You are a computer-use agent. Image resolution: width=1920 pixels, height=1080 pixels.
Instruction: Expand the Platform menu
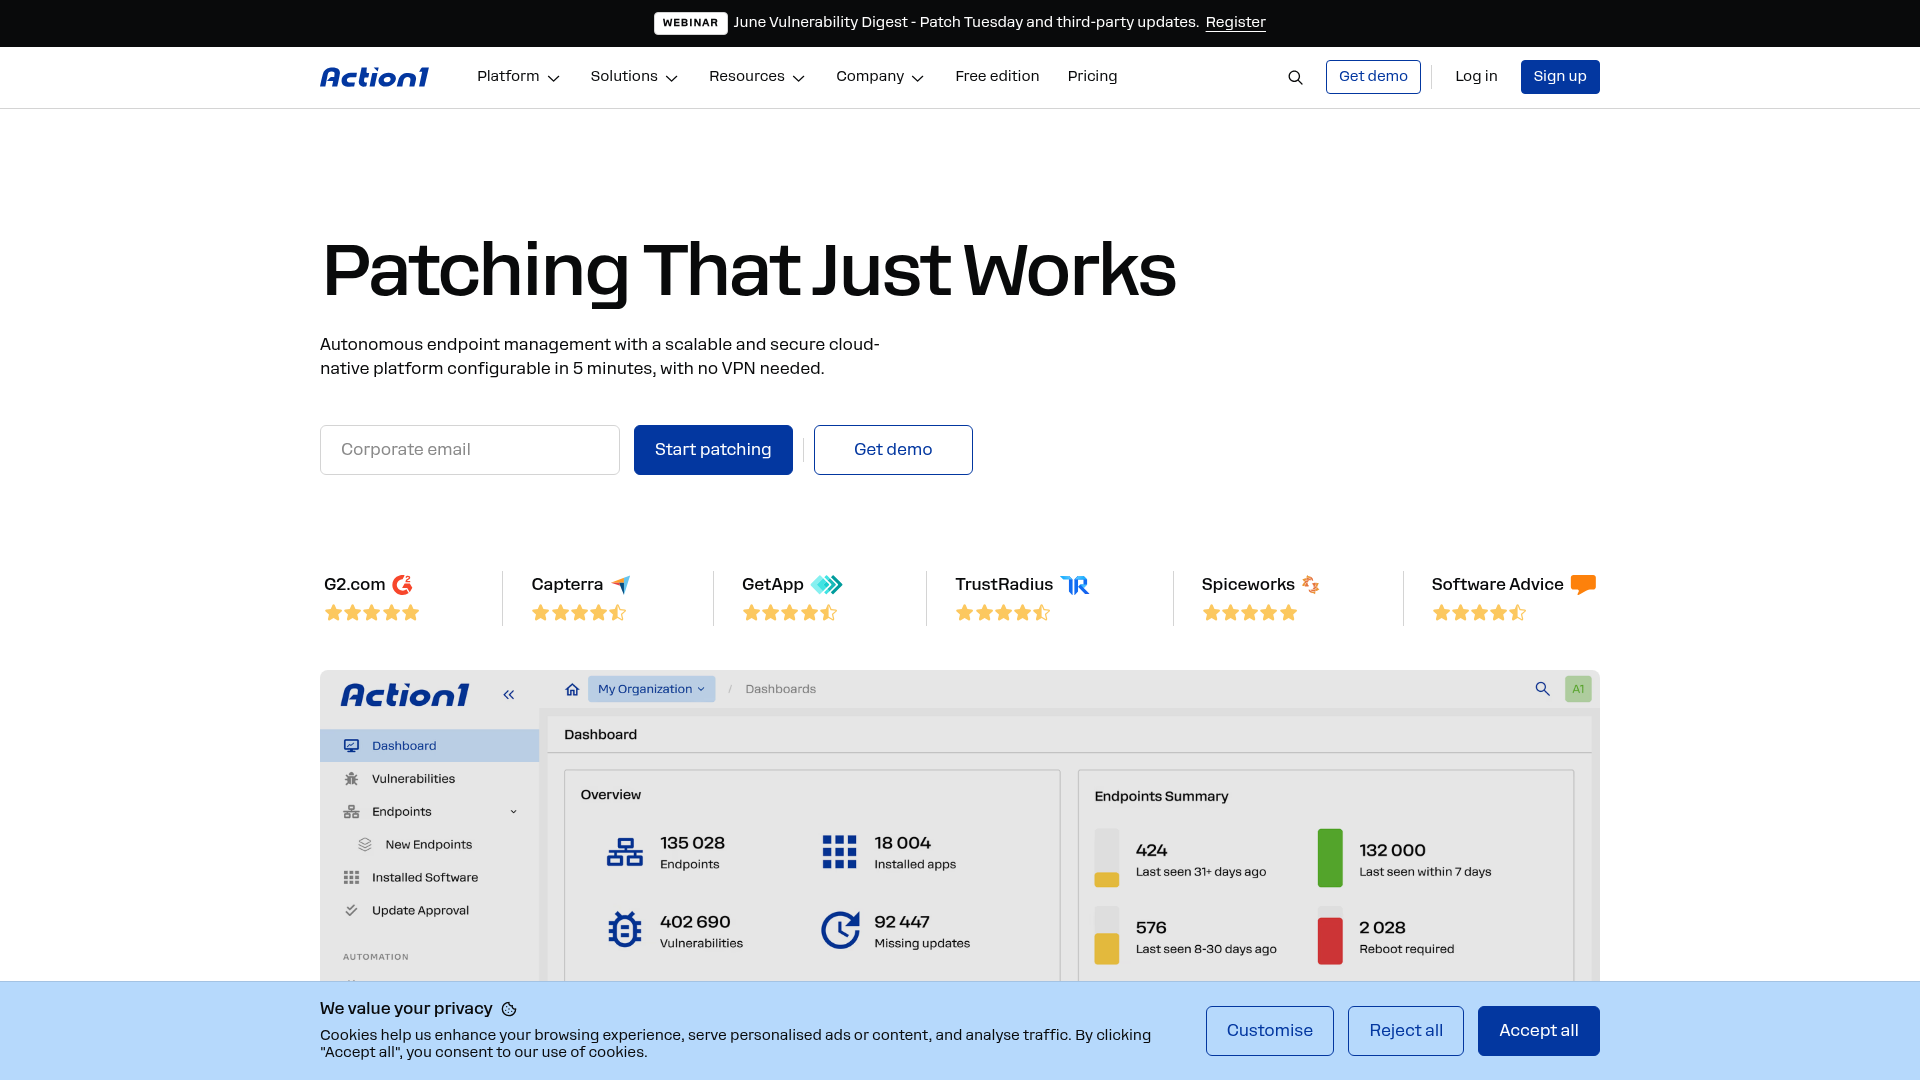(518, 77)
